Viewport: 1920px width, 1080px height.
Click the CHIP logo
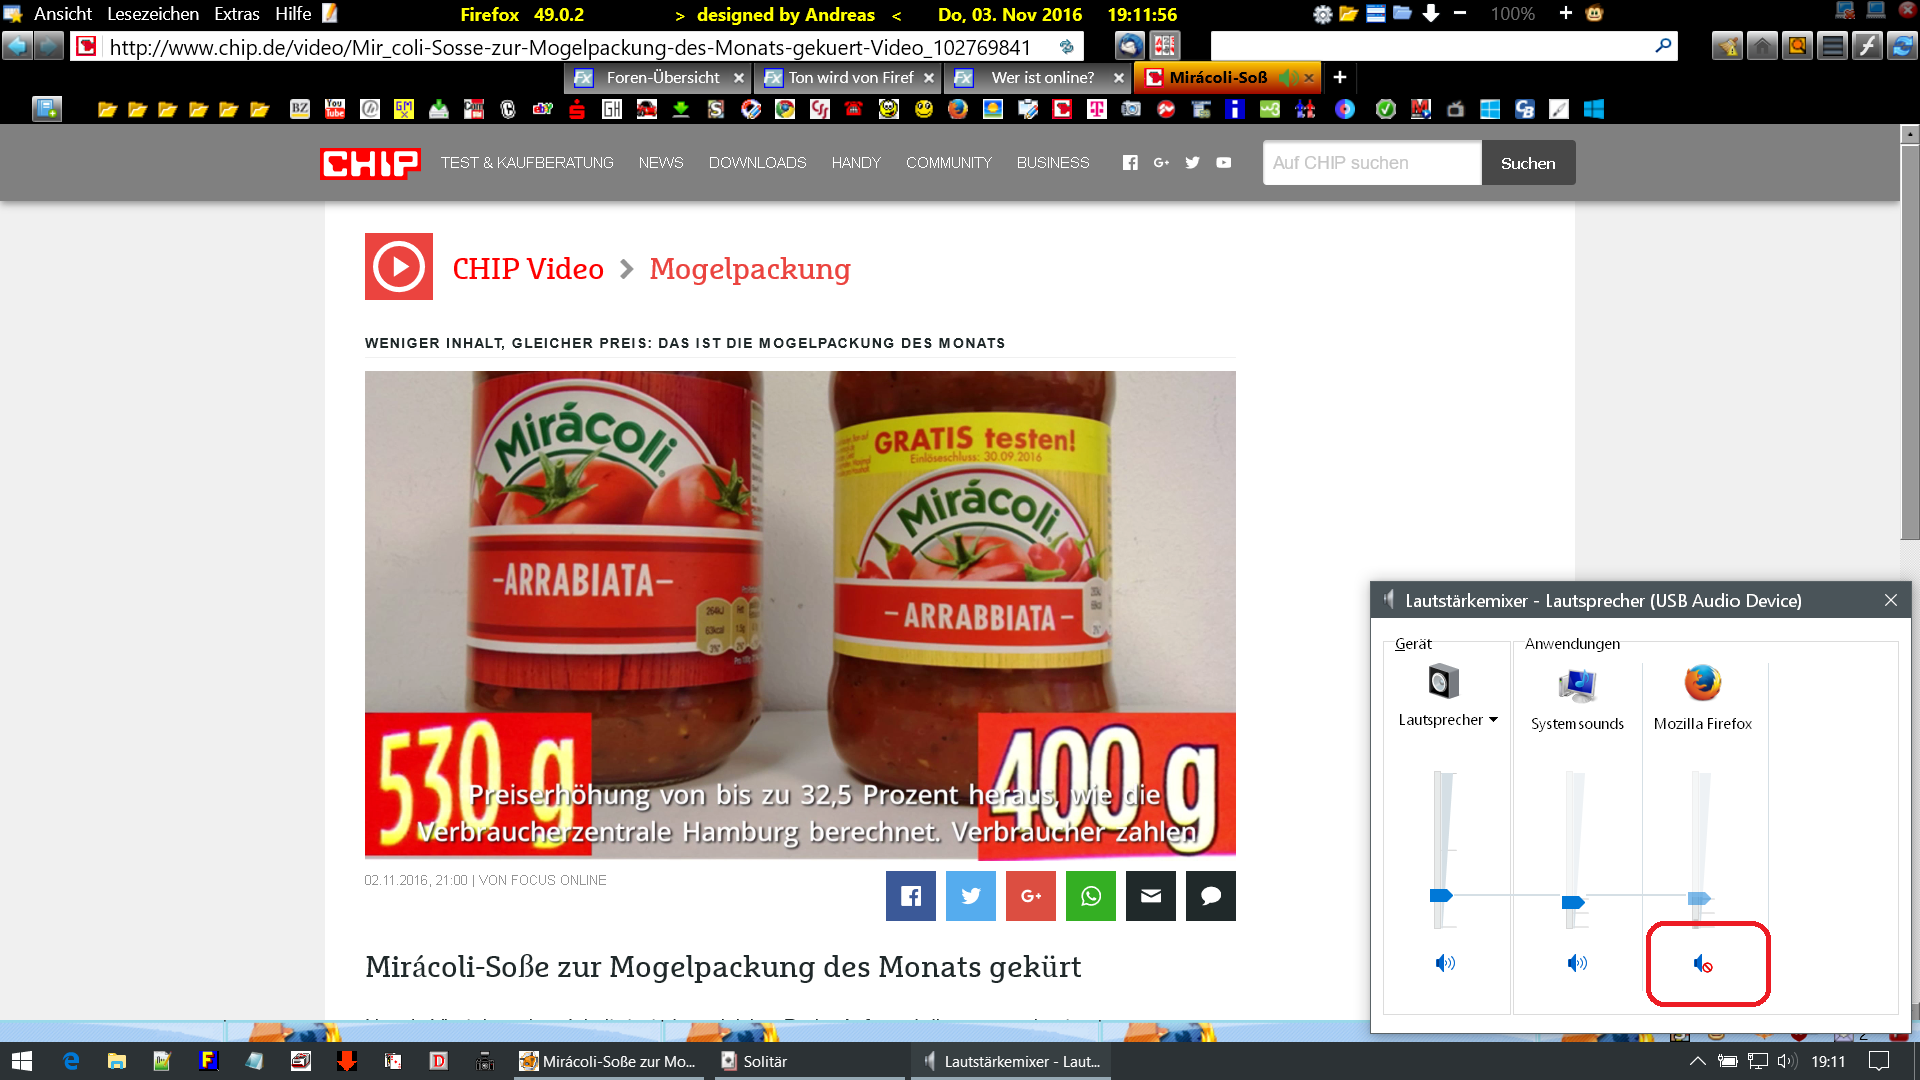369,163
